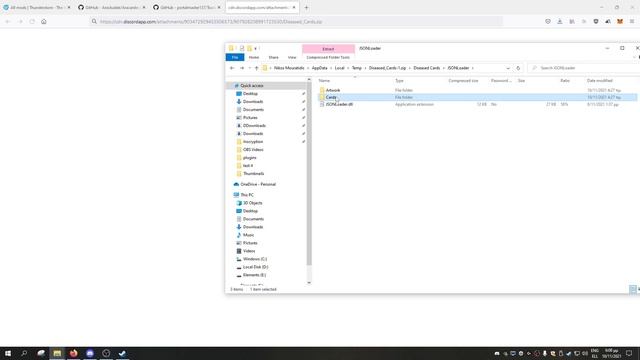Select OneDrive - Personal in sidebar
640x360 pixels.
point(258,184)
